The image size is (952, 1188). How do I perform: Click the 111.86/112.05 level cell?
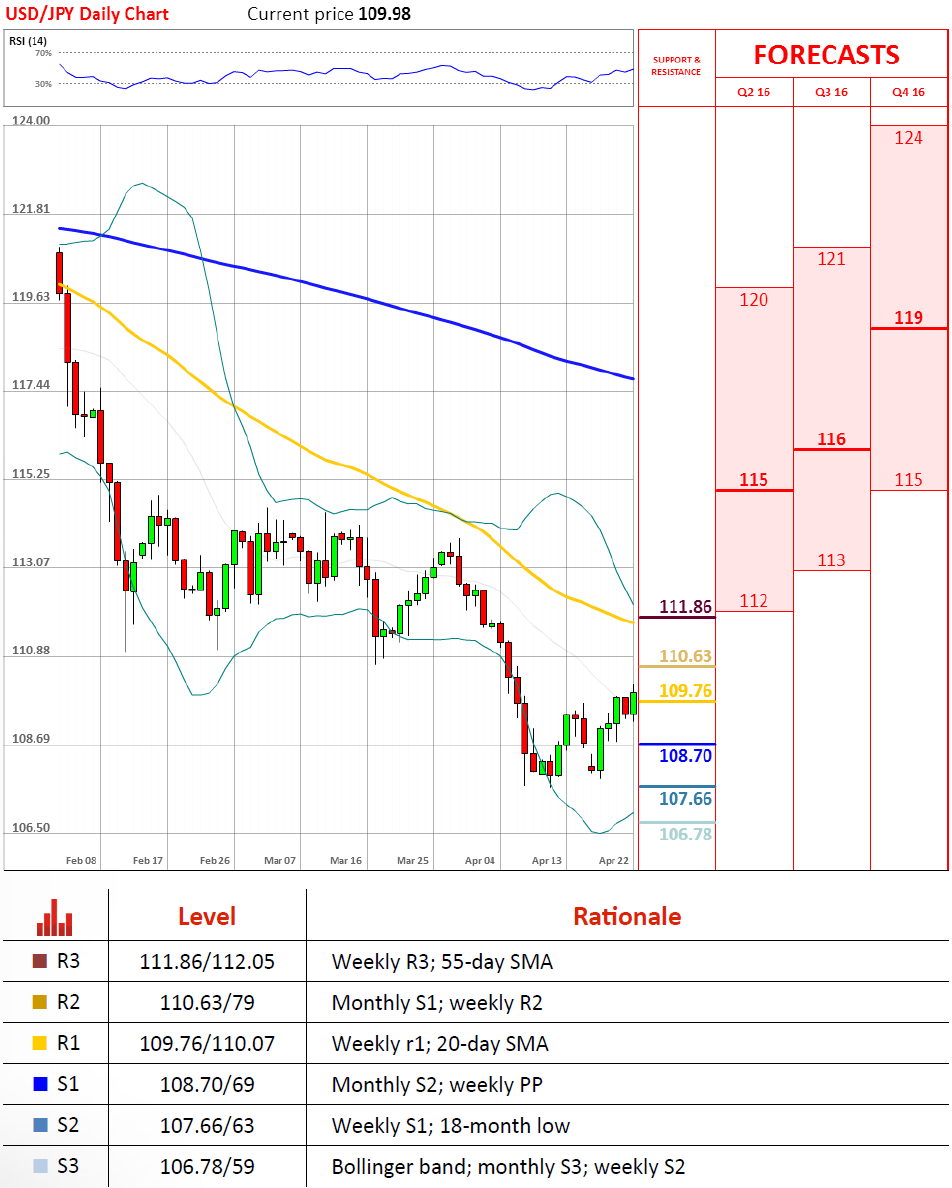pos(207,961)
